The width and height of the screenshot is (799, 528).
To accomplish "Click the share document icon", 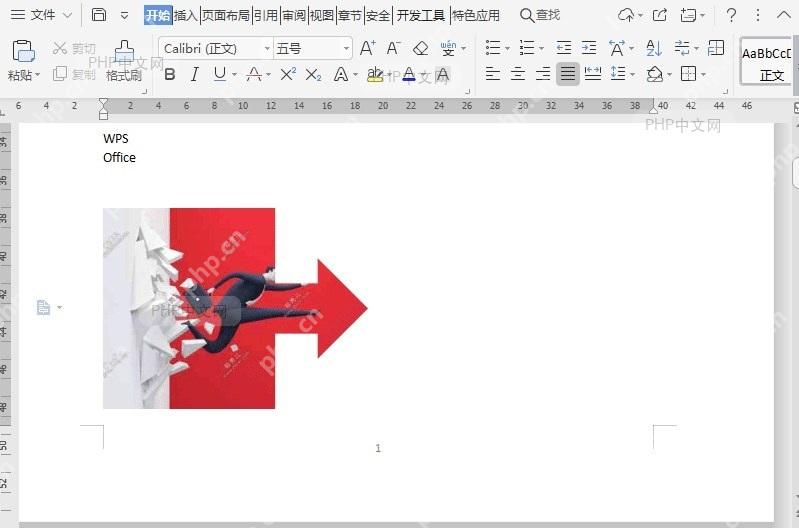I will coord(660,15).
